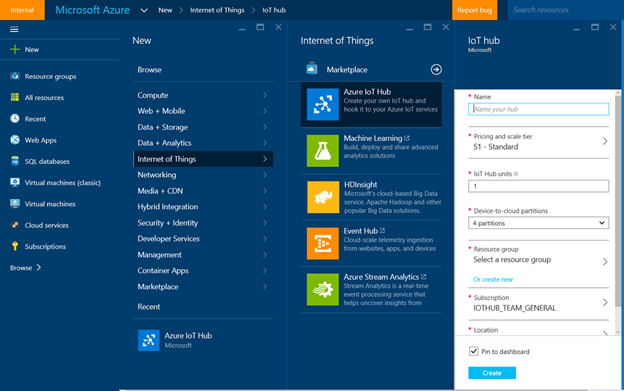Open Resource groups cube icon
This screenshot has width=624, height=391.
(15, 76)
